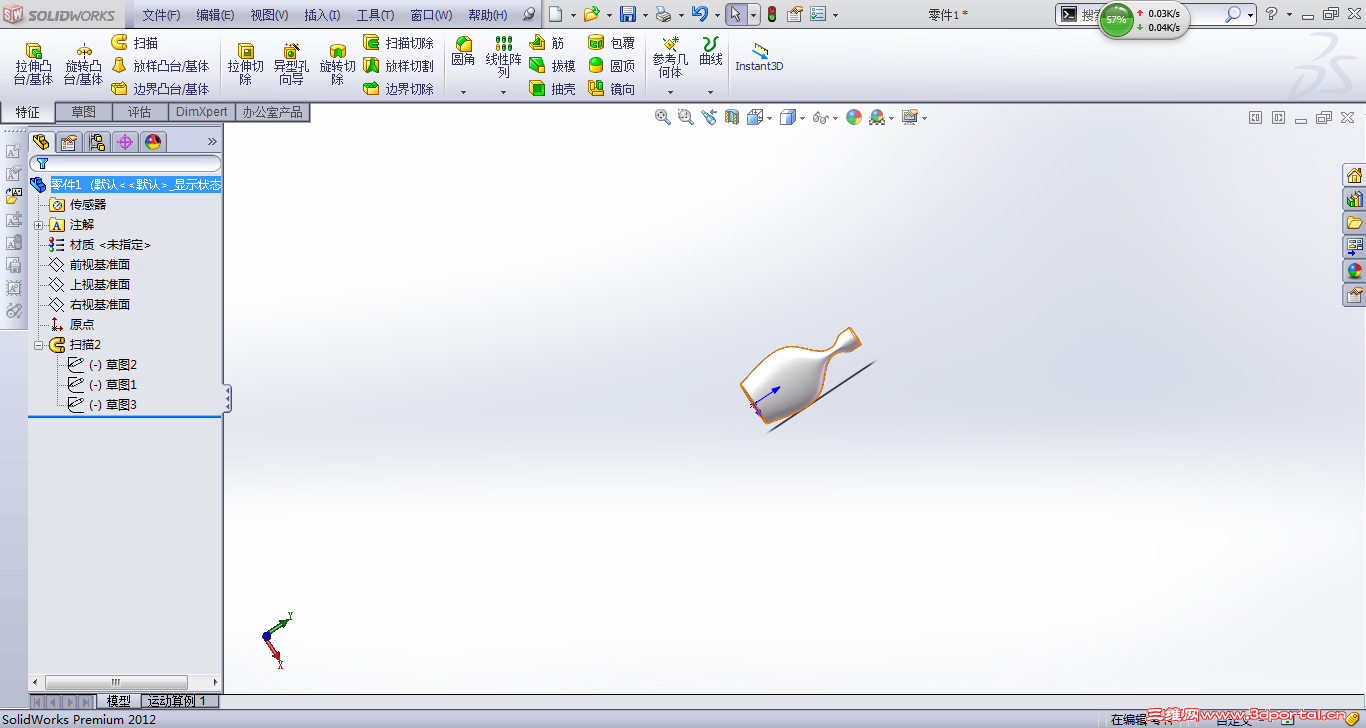Expand the 曲线 curves dropdown arrow
Image resolution: width=1366 pixels, height=728 pixels.
pyautogui.click(x=711, y=92)
